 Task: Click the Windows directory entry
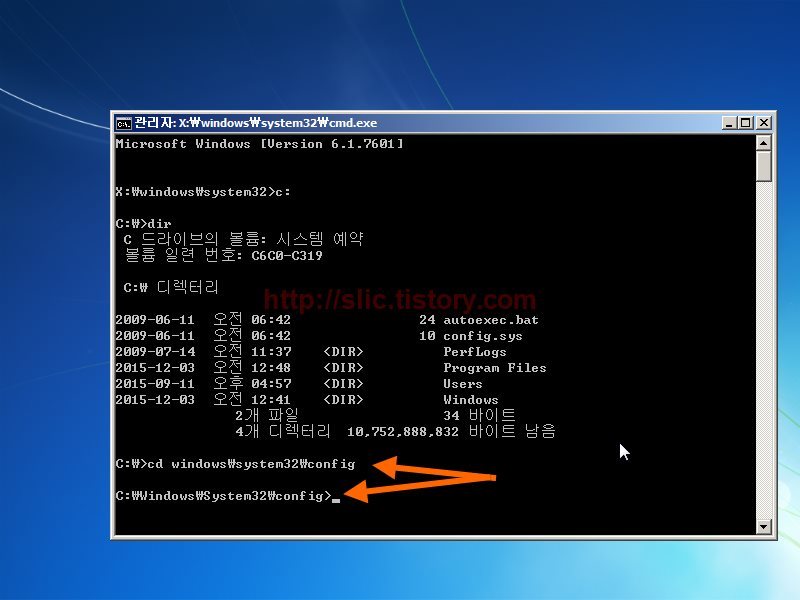tap(470, 399)
